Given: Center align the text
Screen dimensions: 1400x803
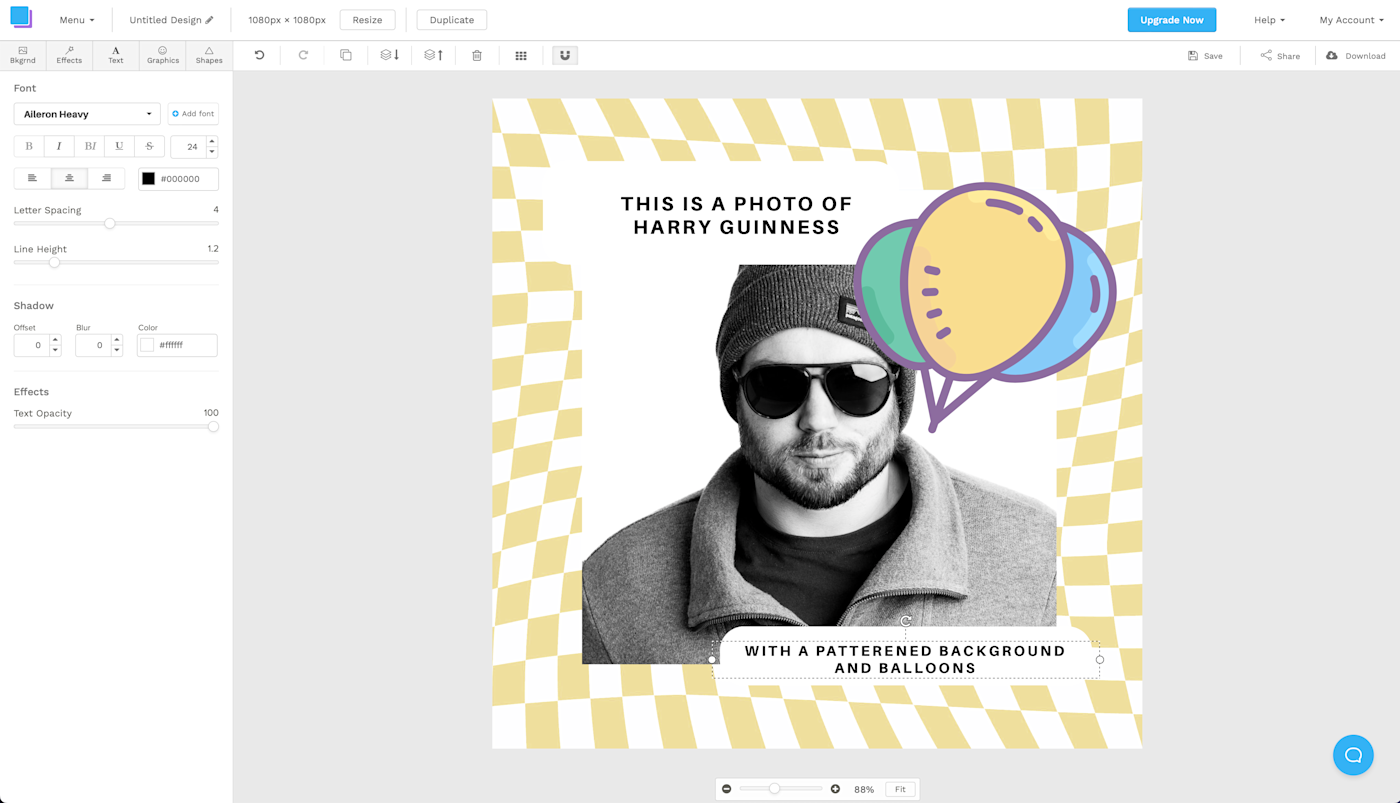Looking at the screenshot, I should point(69,178).
